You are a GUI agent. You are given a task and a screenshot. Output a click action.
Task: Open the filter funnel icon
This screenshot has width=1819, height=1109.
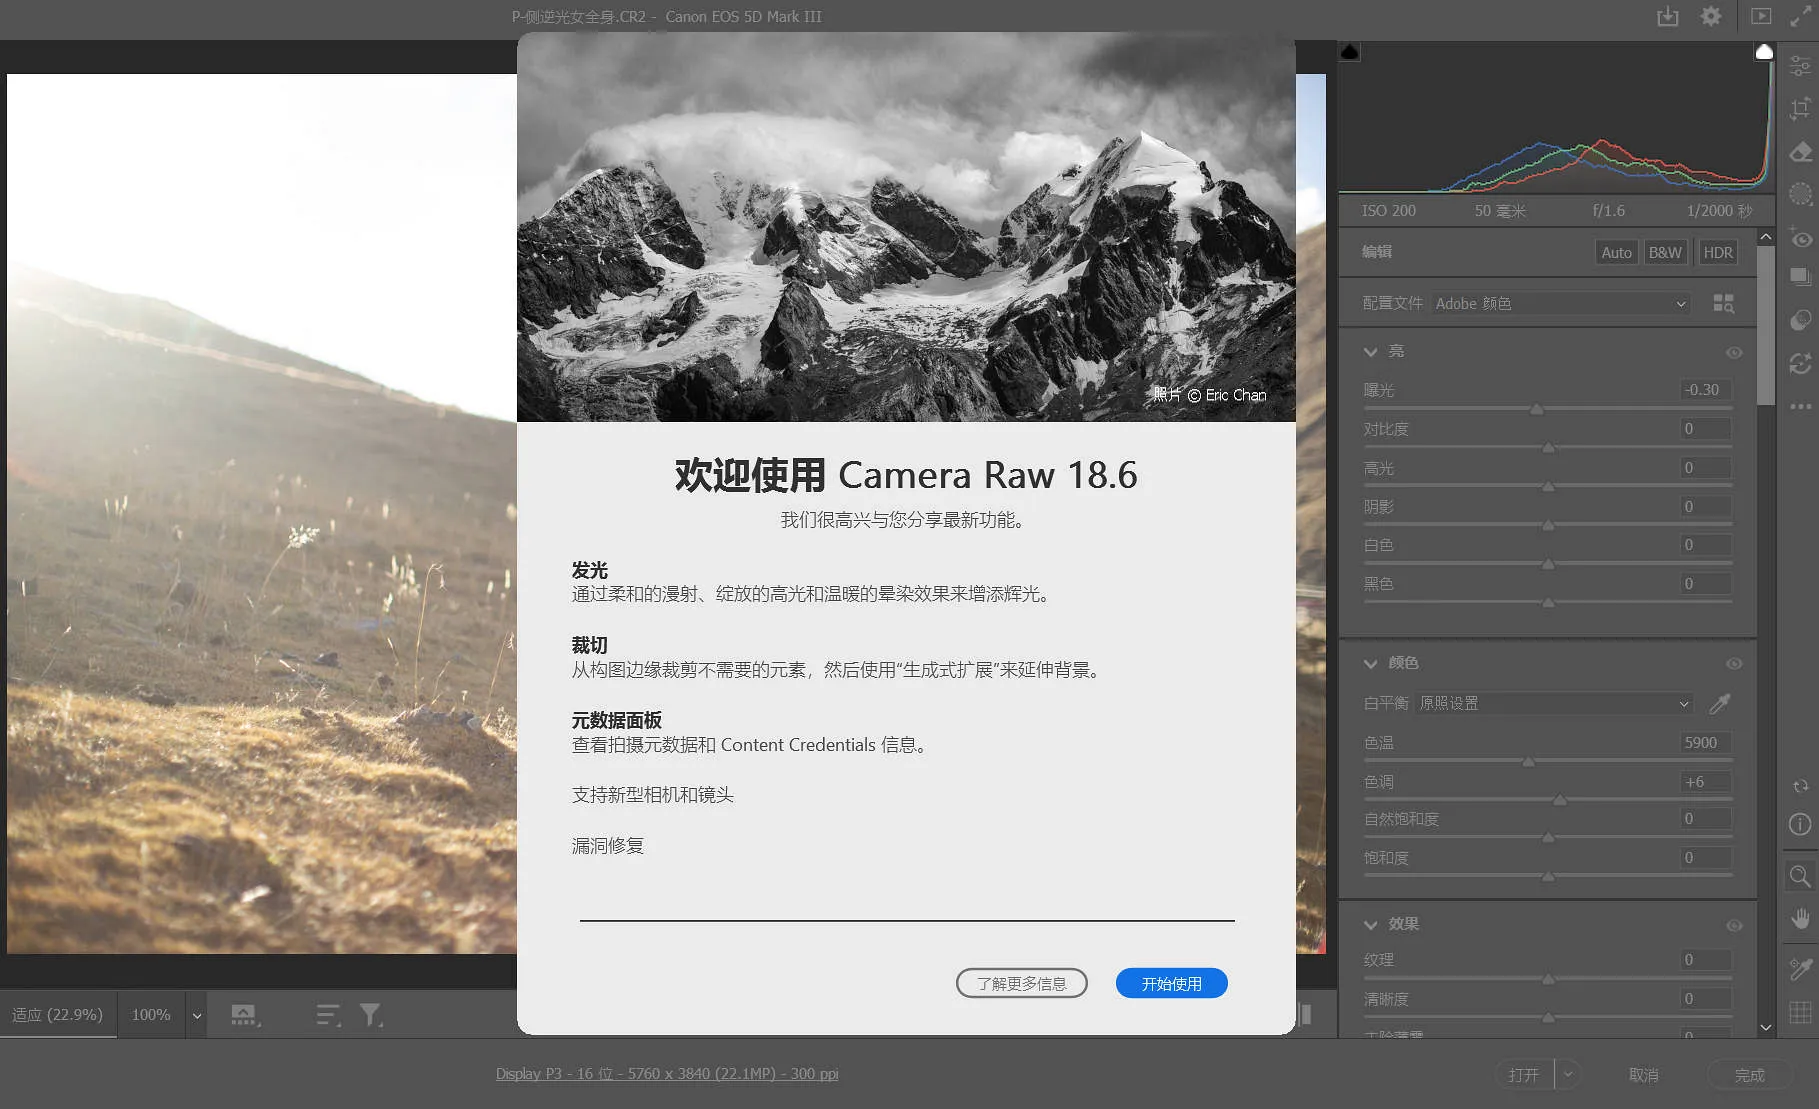pos(371,1015)
